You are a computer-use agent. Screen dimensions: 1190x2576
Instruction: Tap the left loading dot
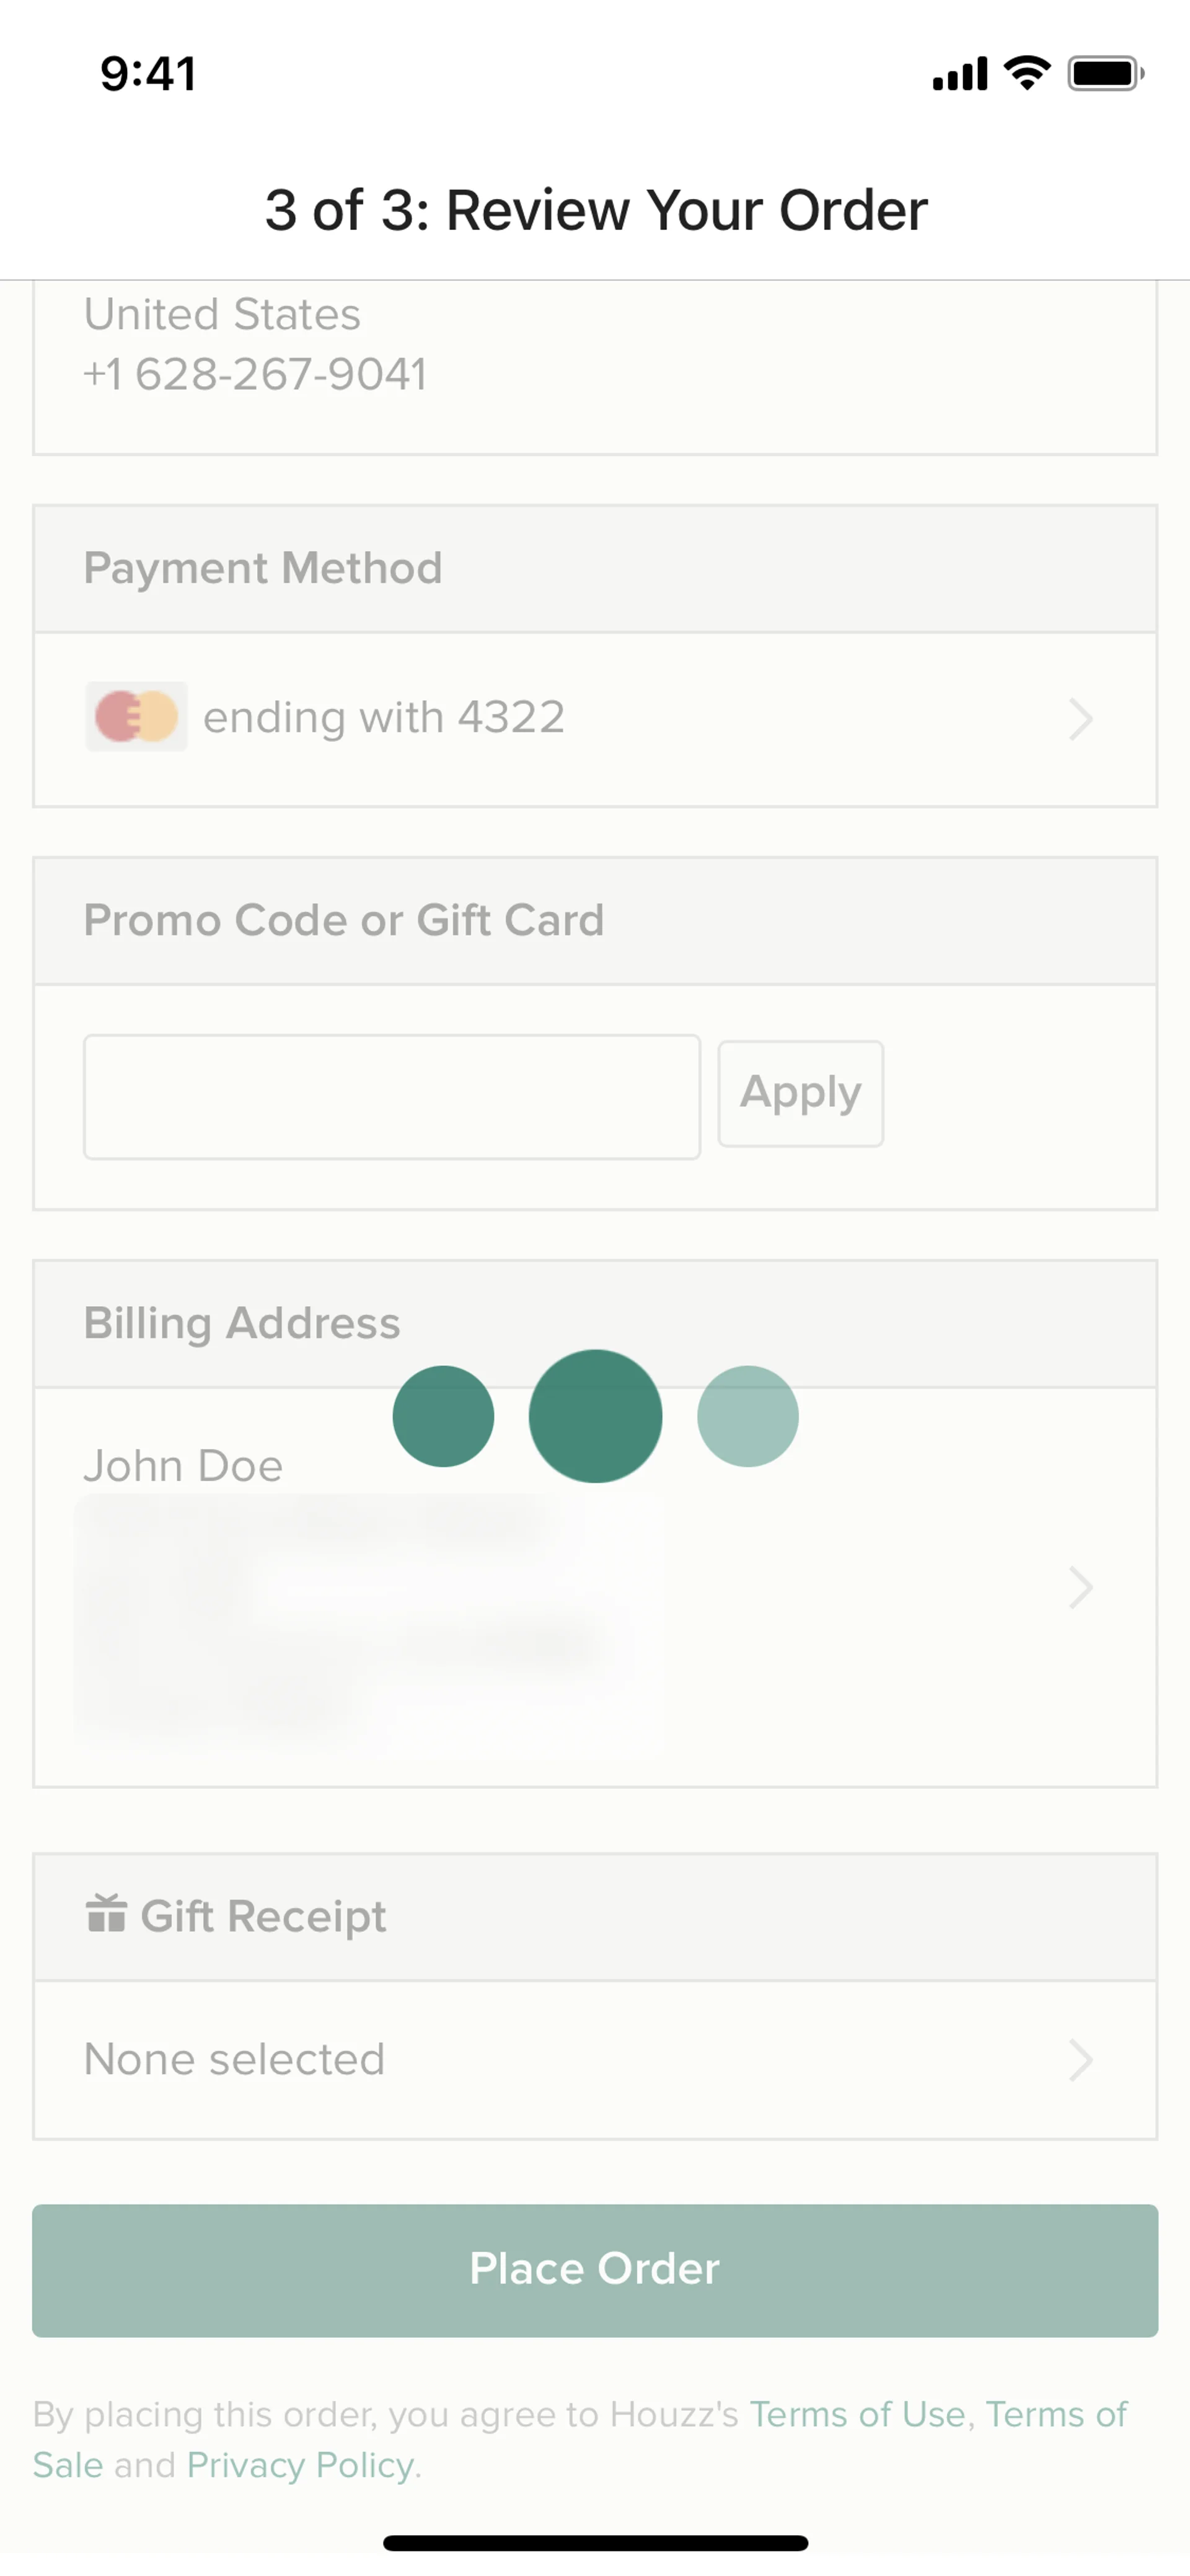443,1416
